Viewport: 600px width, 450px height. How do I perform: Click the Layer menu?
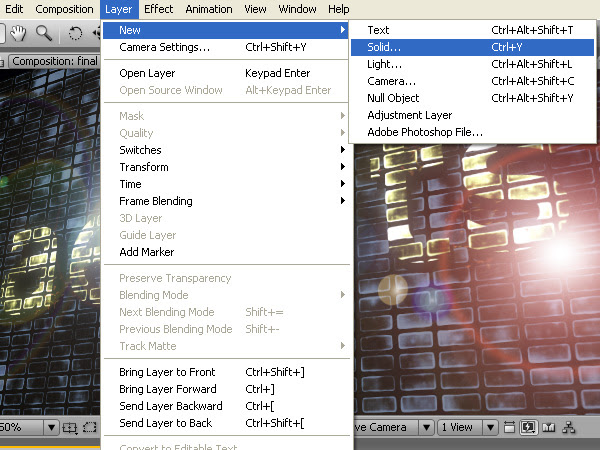(119, 9)
